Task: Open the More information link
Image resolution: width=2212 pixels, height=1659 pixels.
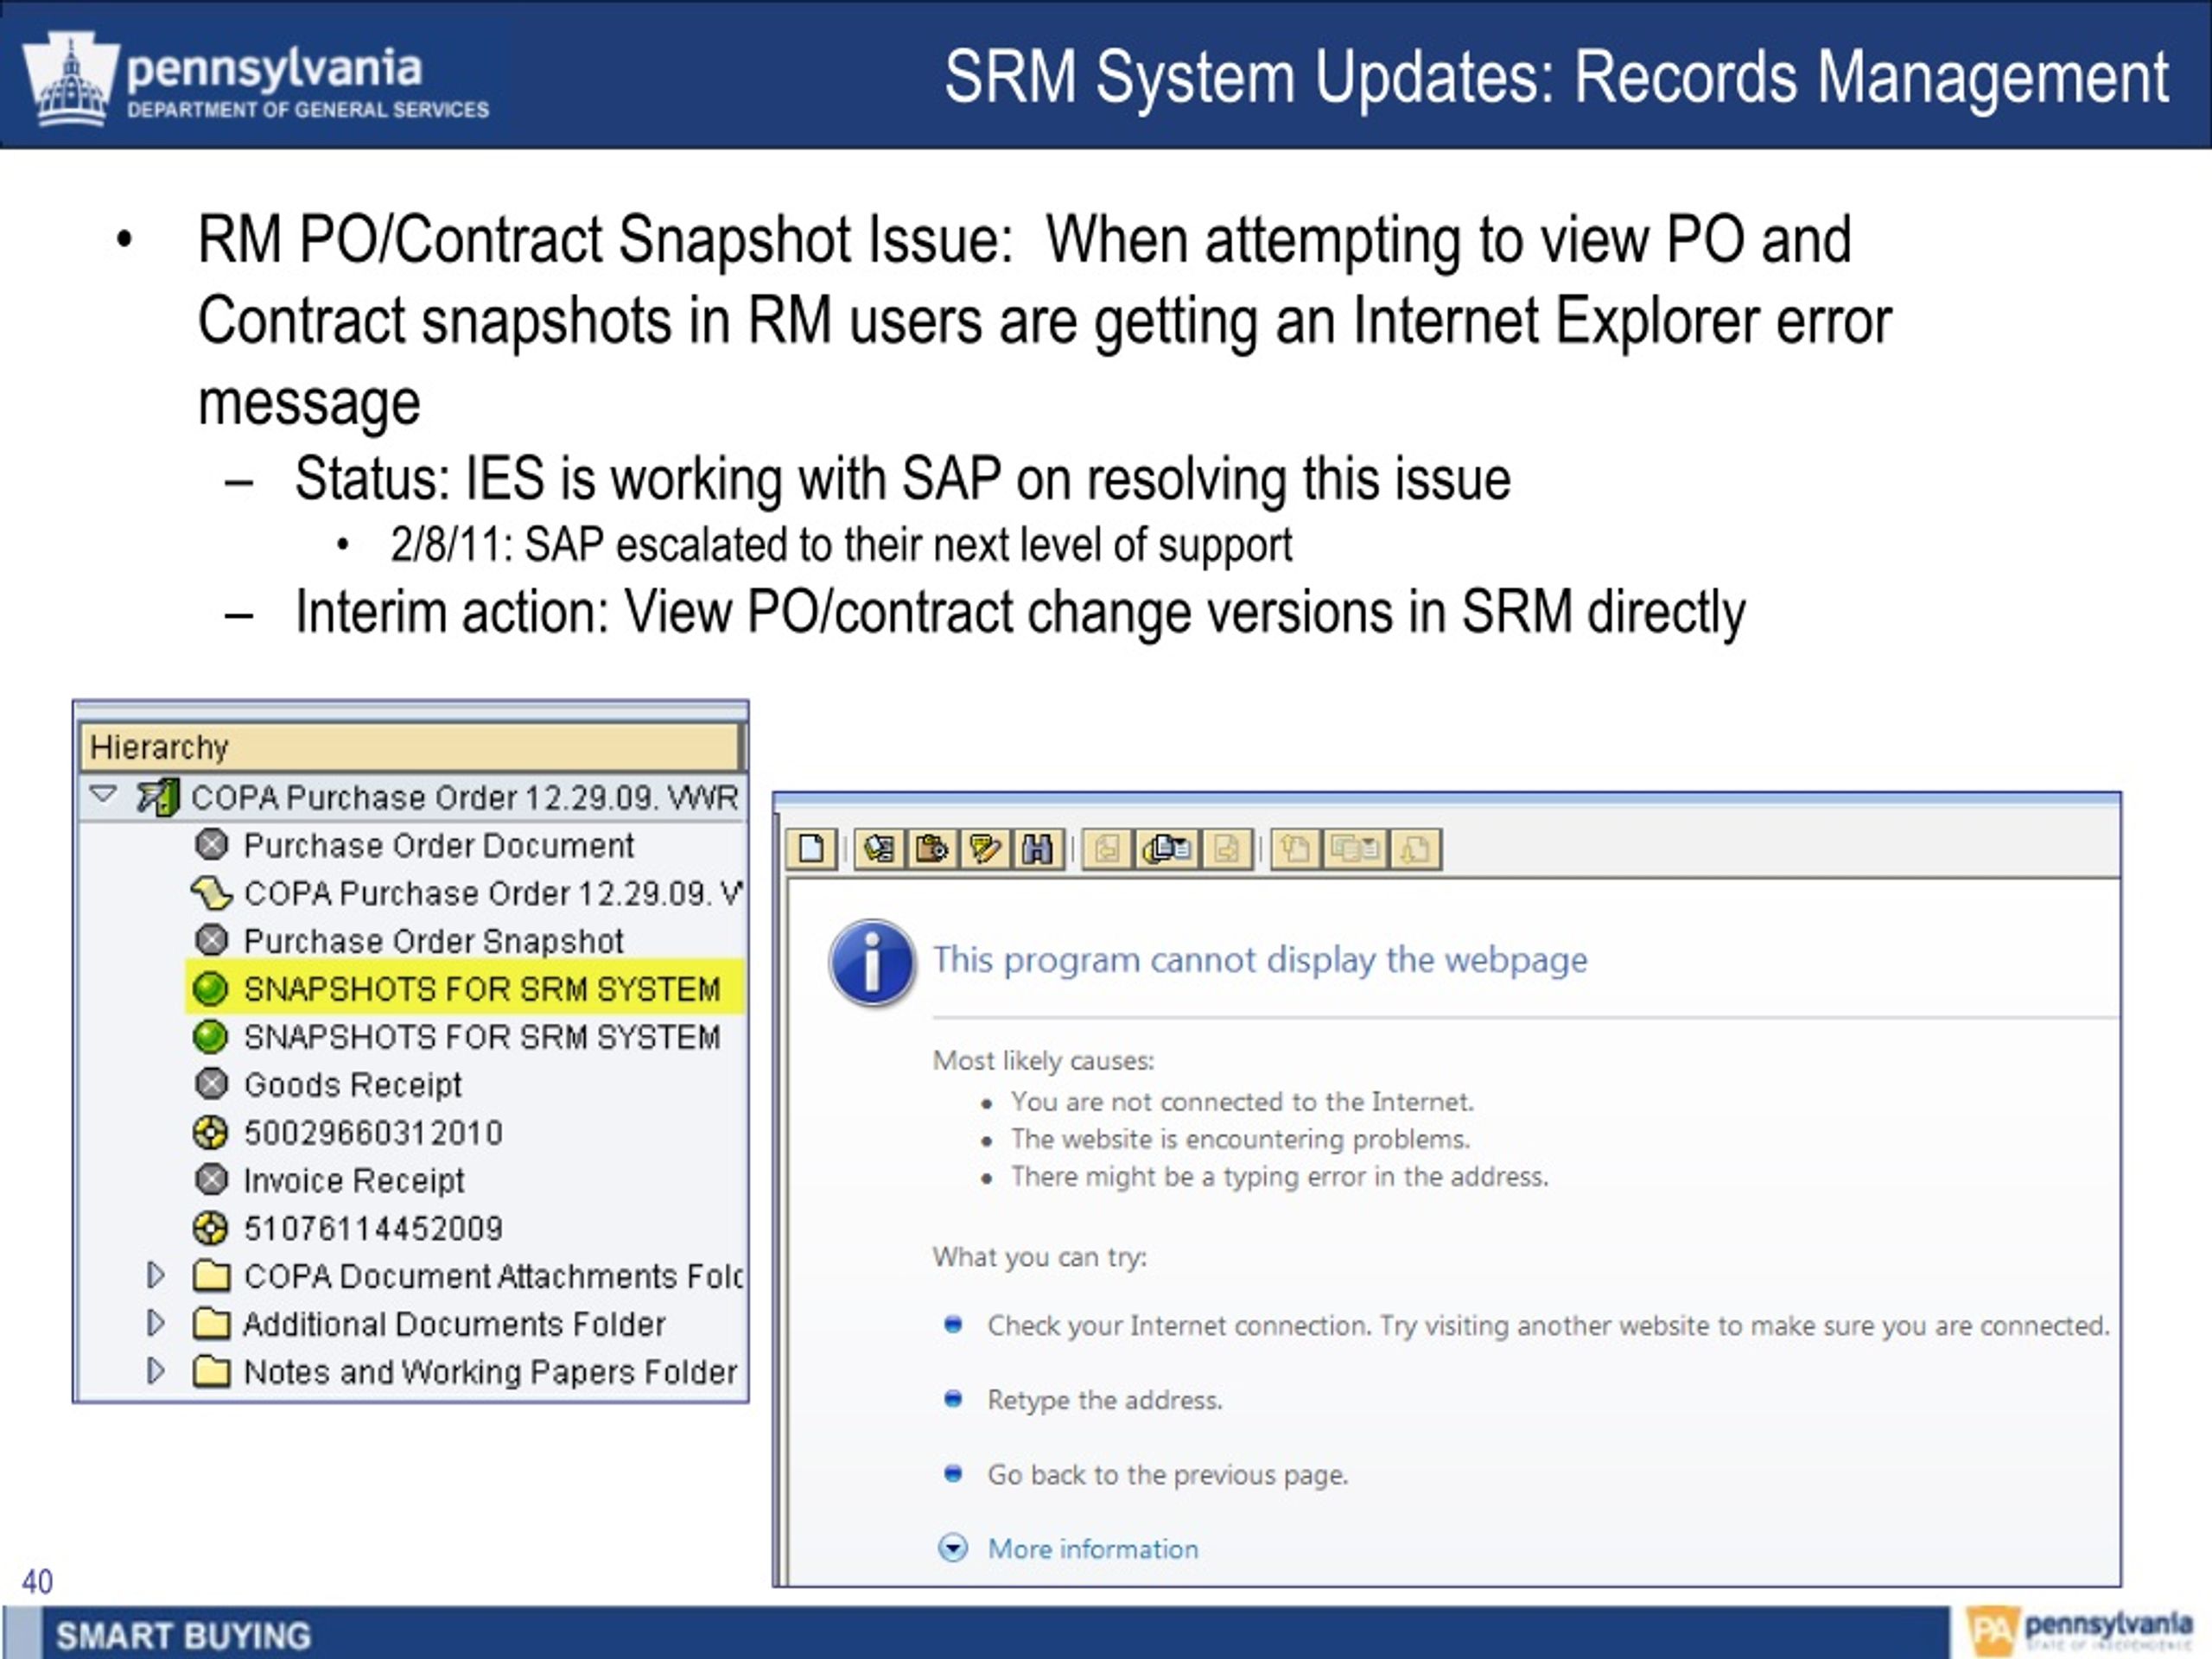Action: (1092, 1549)
